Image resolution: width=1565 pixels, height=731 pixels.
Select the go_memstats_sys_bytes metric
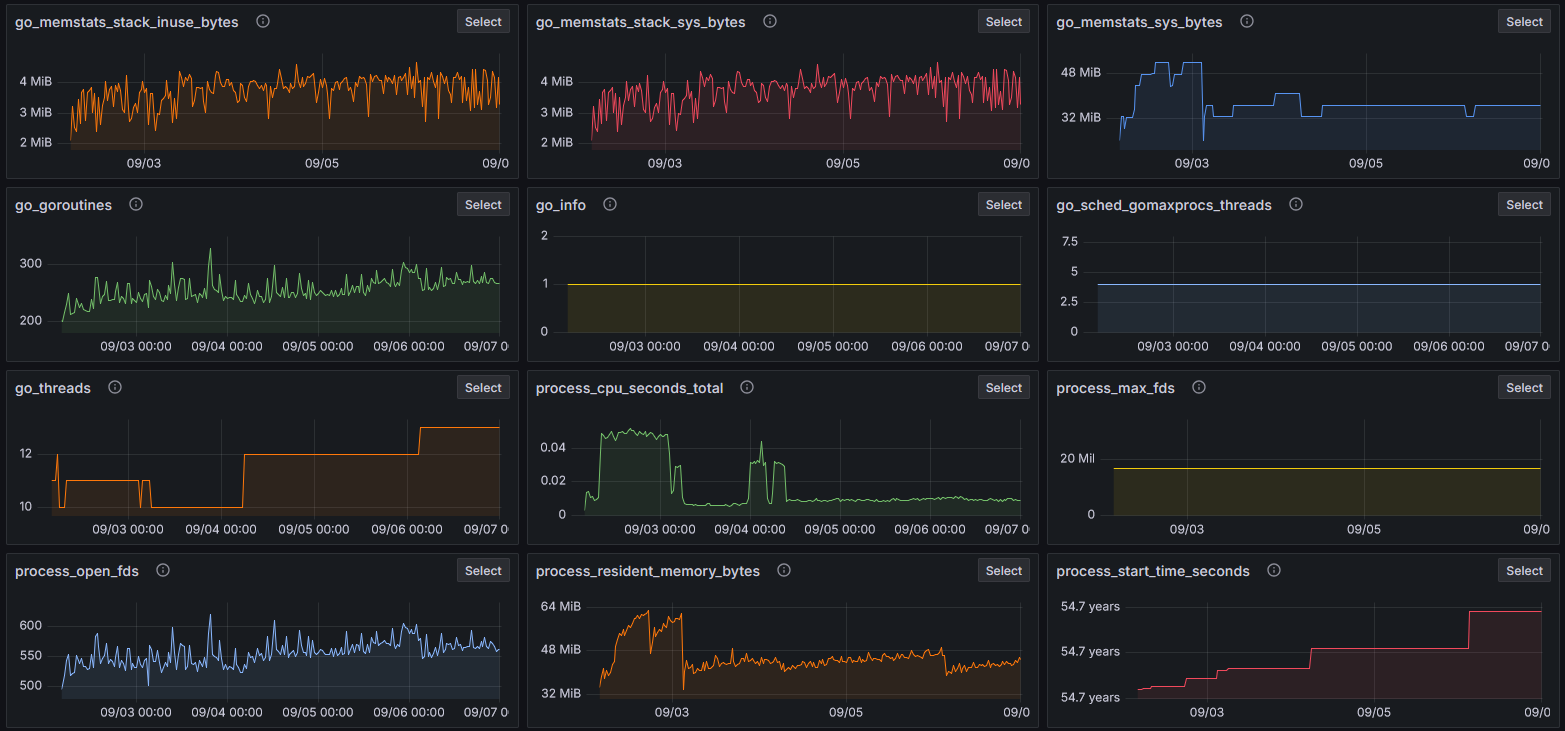point(1525,21)
